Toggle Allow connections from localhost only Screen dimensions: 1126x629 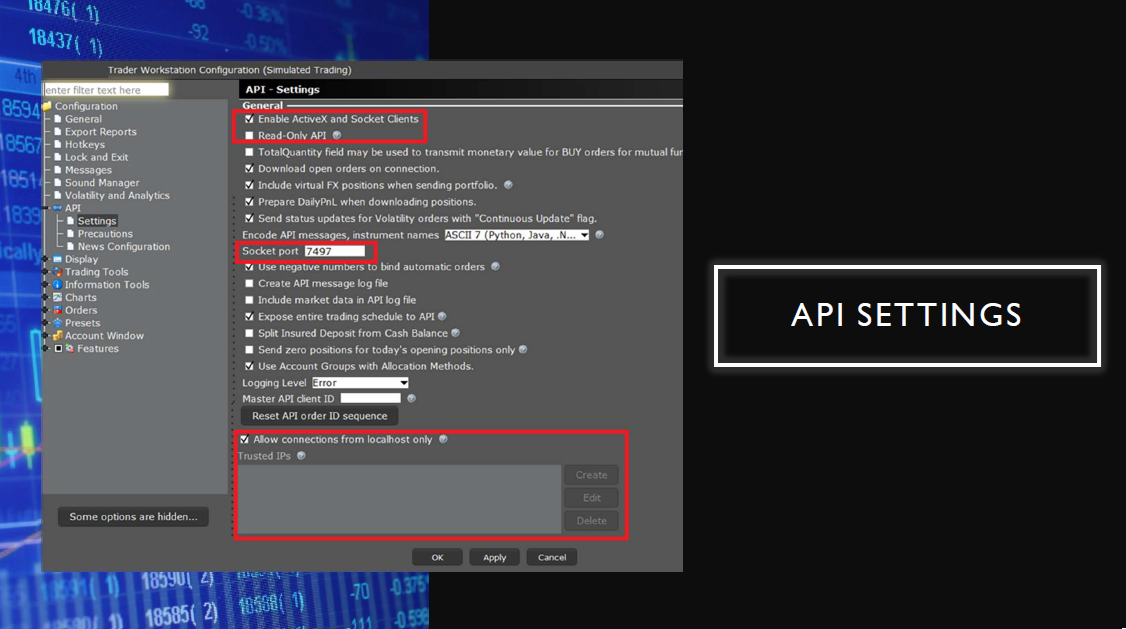(244, 439)
